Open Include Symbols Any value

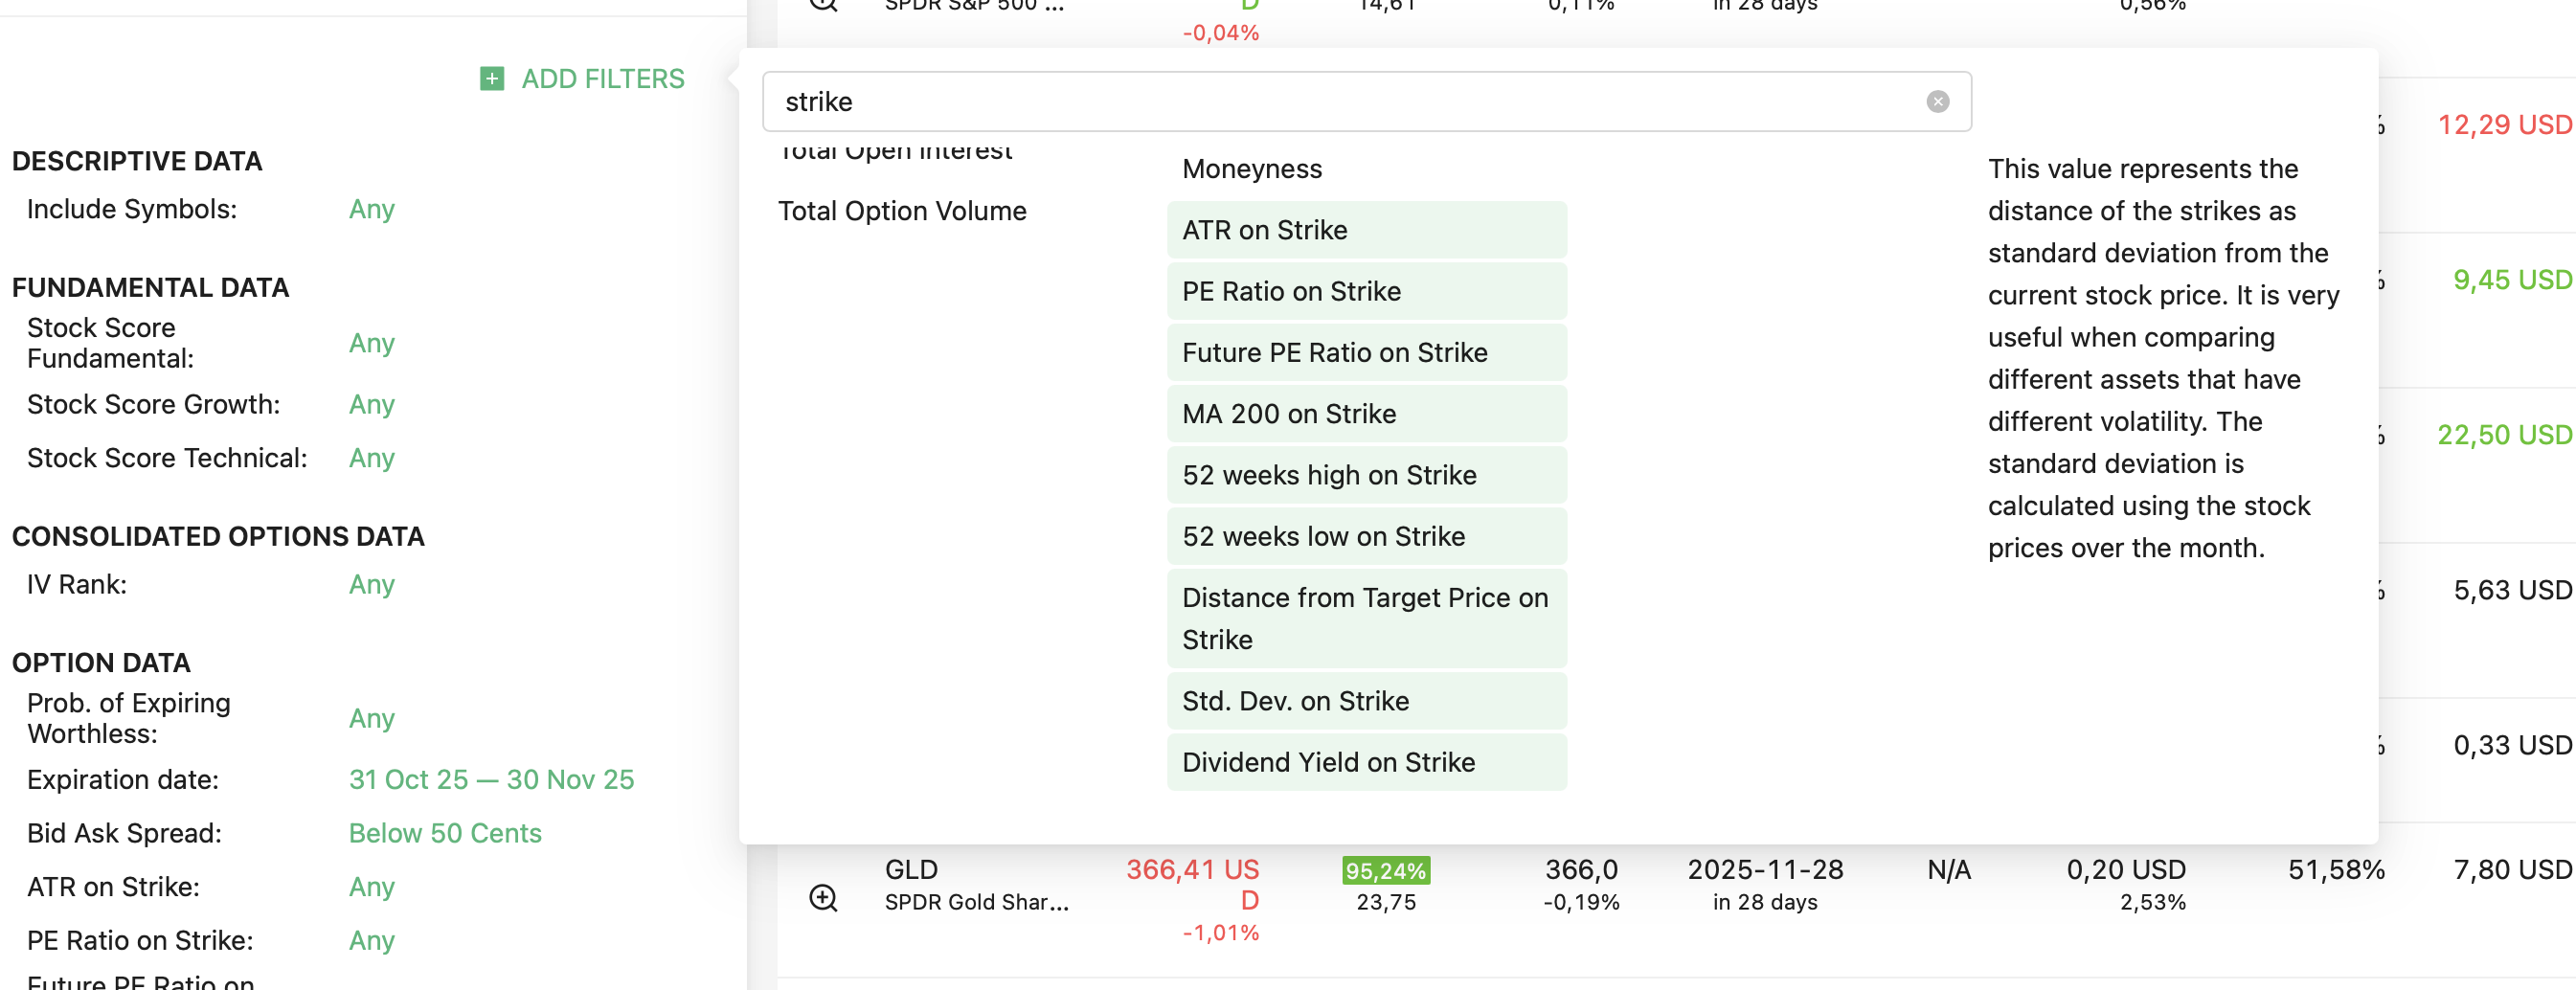pyautogui.click(x=371, y=209)
